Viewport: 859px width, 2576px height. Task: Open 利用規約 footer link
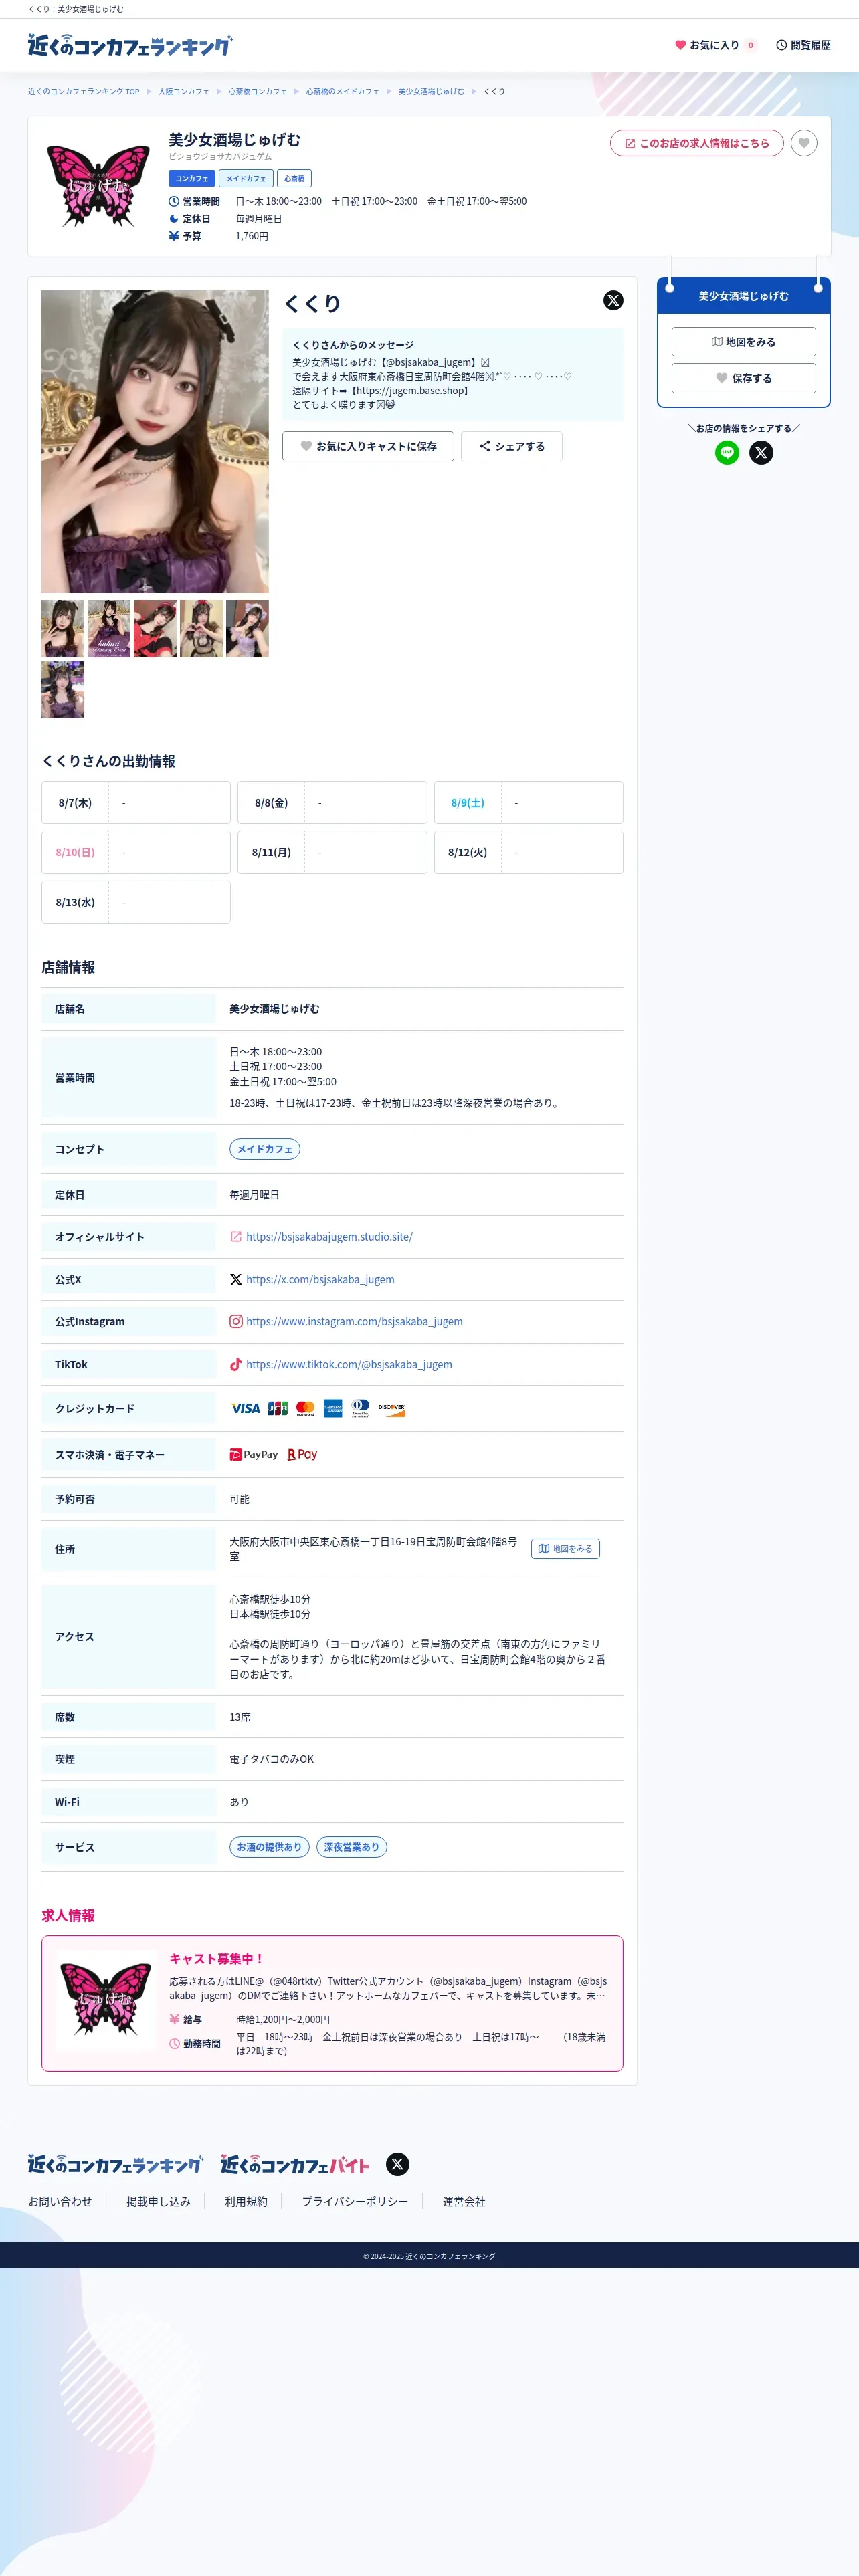pyautogui.click(x=246, y=2201)
